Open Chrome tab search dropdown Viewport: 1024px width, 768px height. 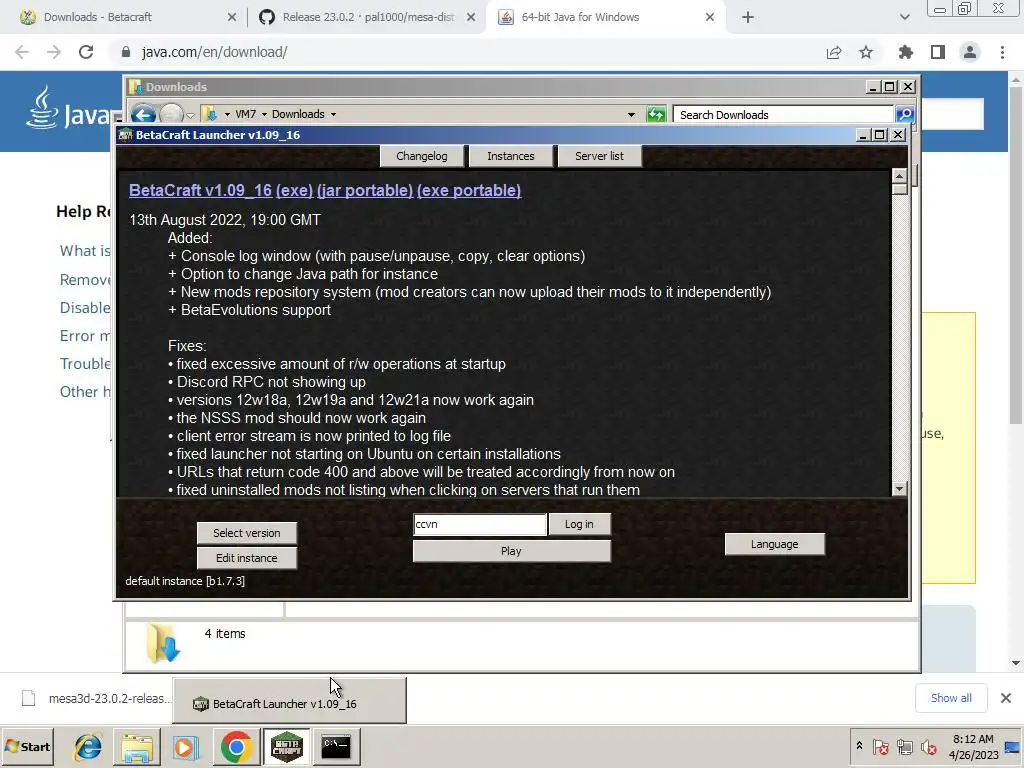click(x=904, y=18)
